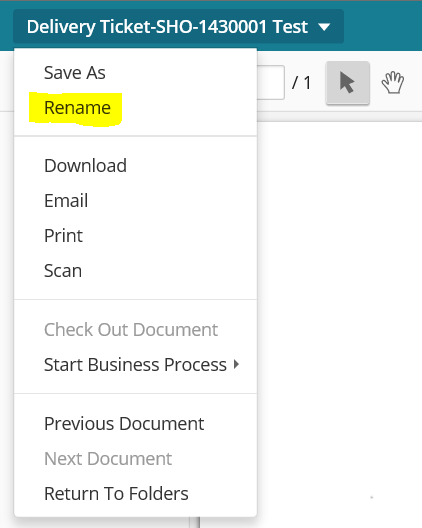Screen dimensions: 422x528
Task: Open the Delivery Ticket title dropdown
Action: coord(178,26)
